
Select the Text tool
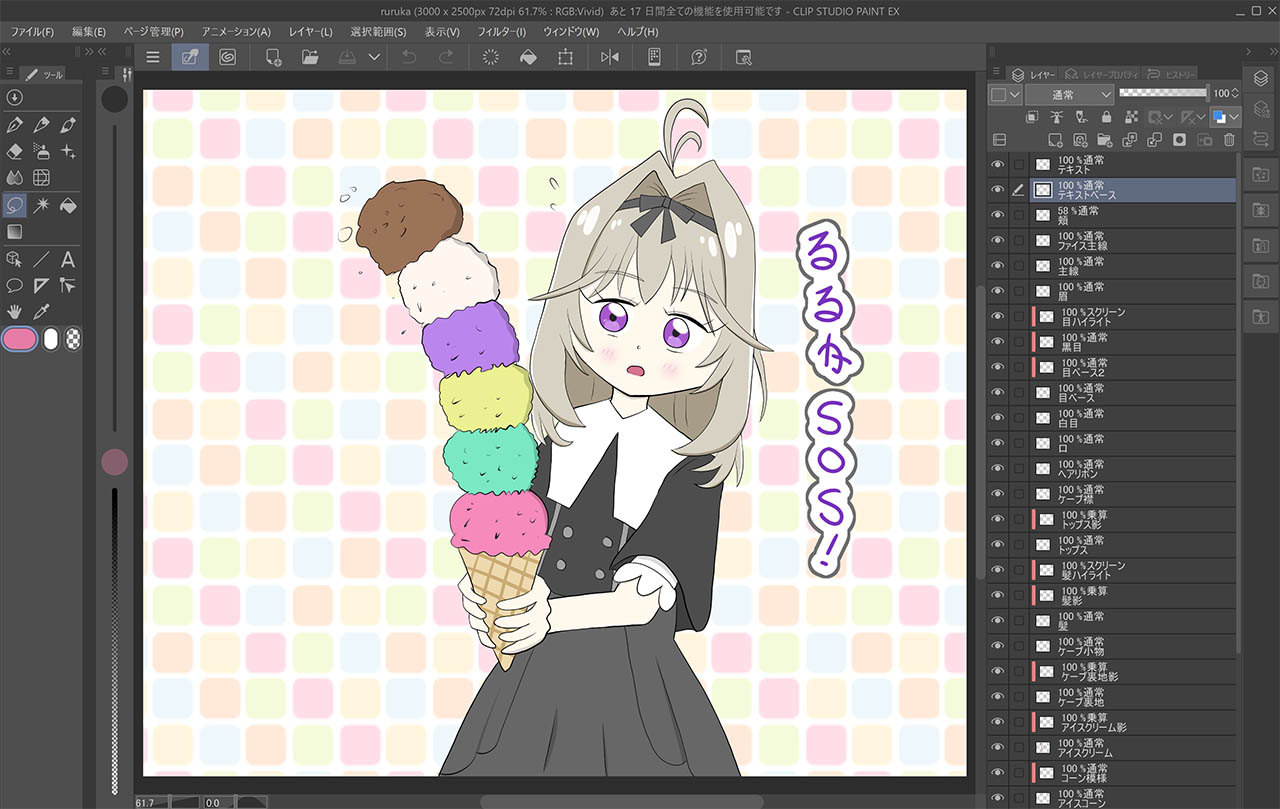68,259
